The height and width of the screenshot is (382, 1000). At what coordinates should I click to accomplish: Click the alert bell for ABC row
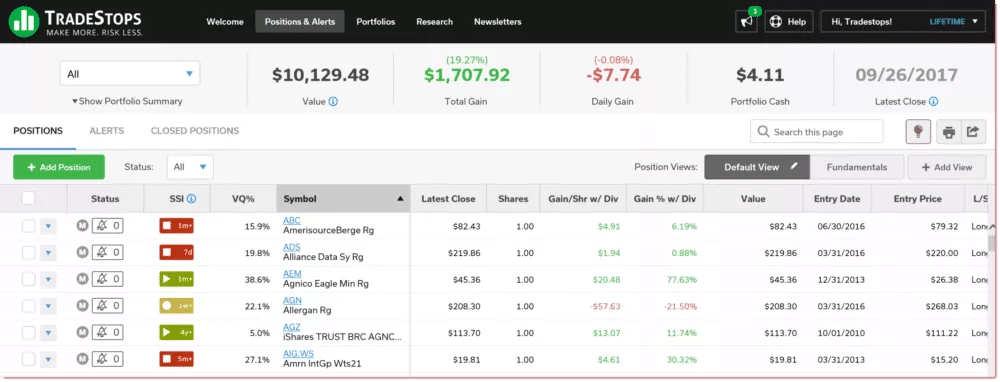click(108, 226)
